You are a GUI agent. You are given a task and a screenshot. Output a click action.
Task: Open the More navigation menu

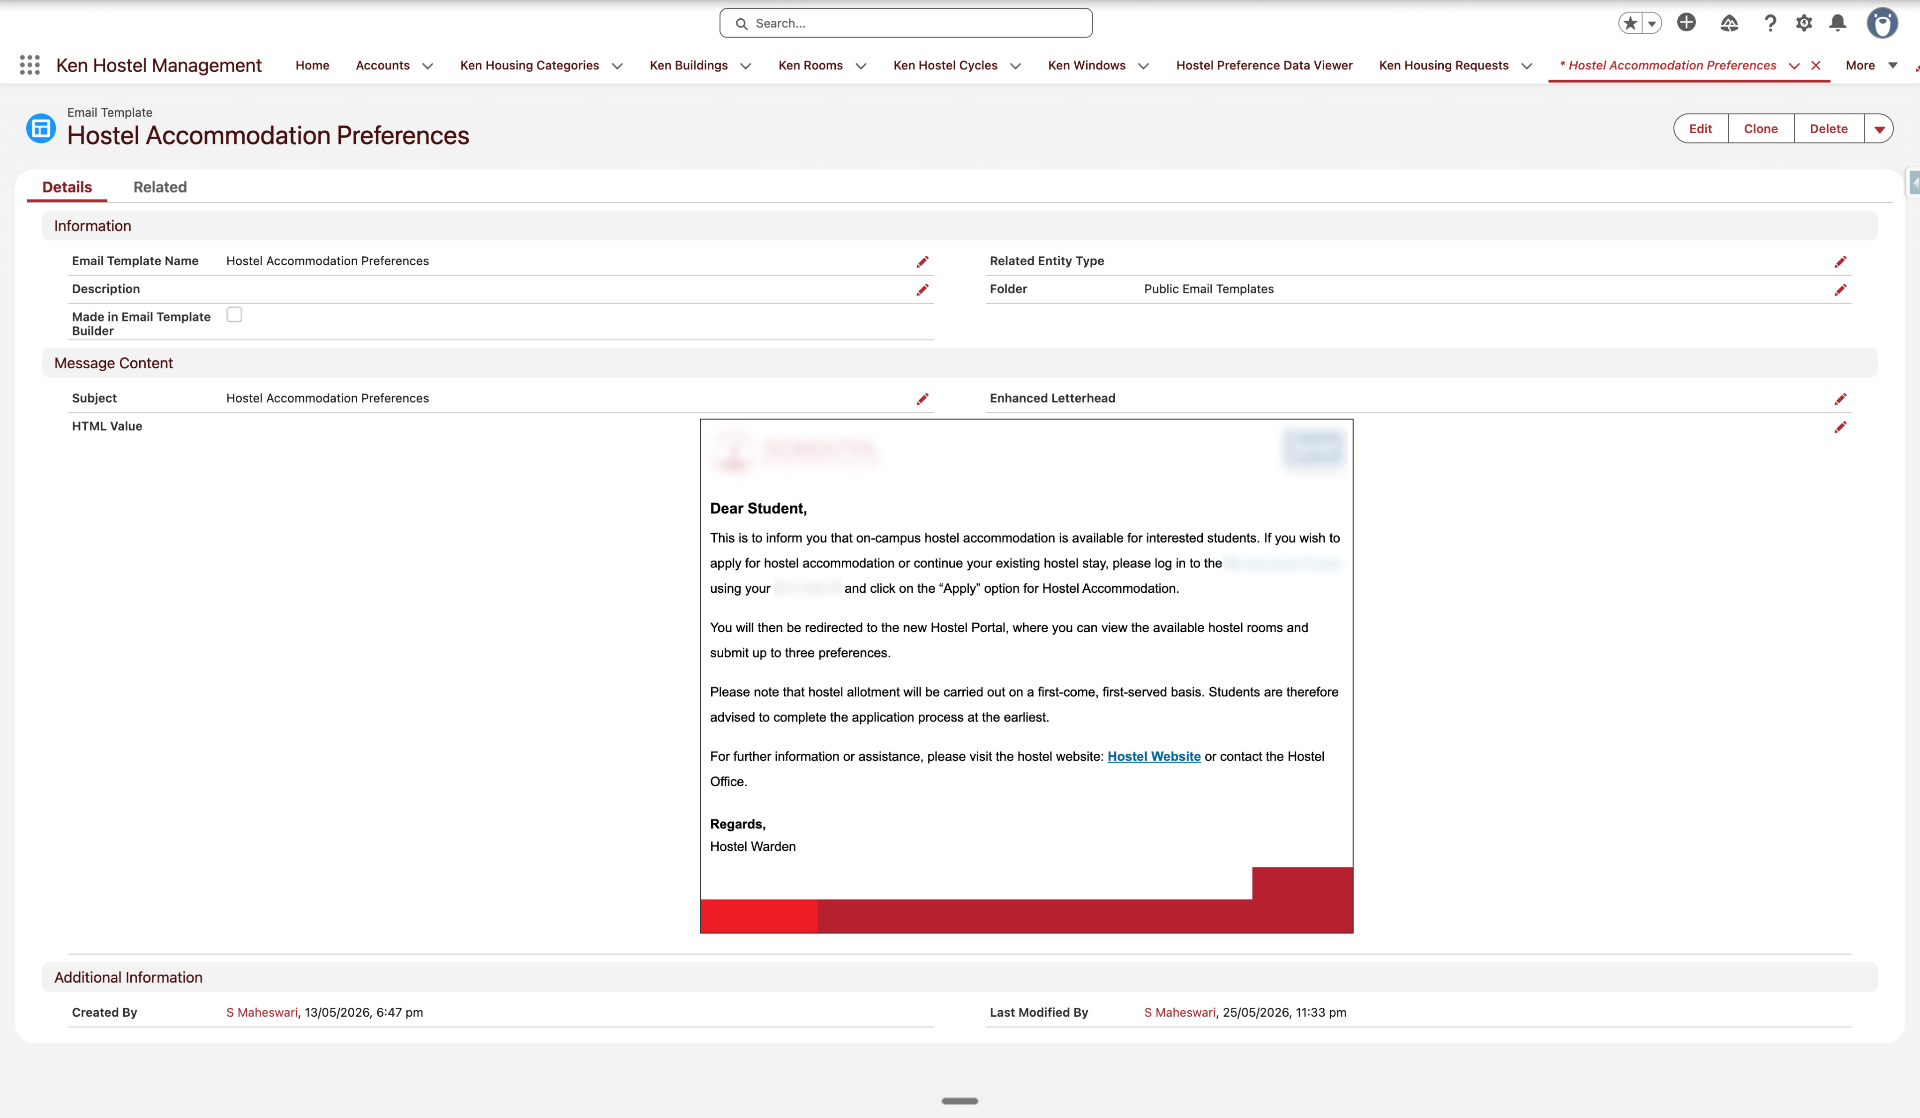coord(1871,66)
